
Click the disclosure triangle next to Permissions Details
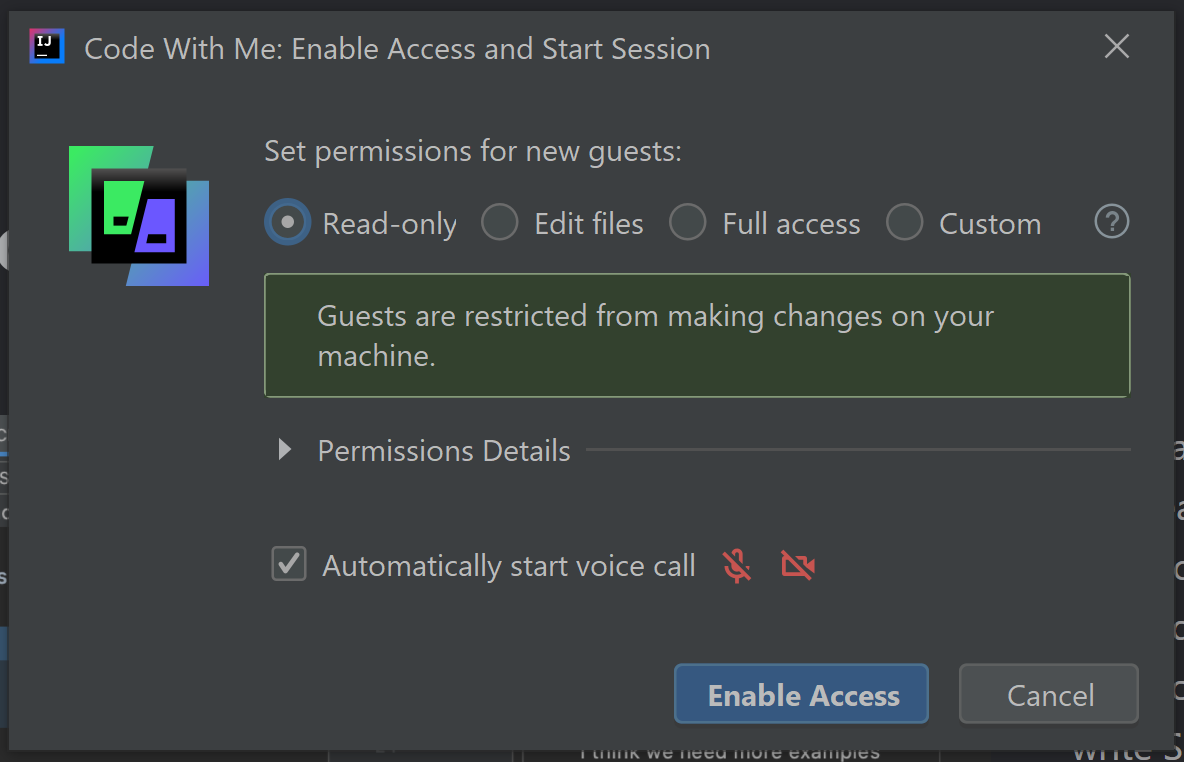click(284, 450)
